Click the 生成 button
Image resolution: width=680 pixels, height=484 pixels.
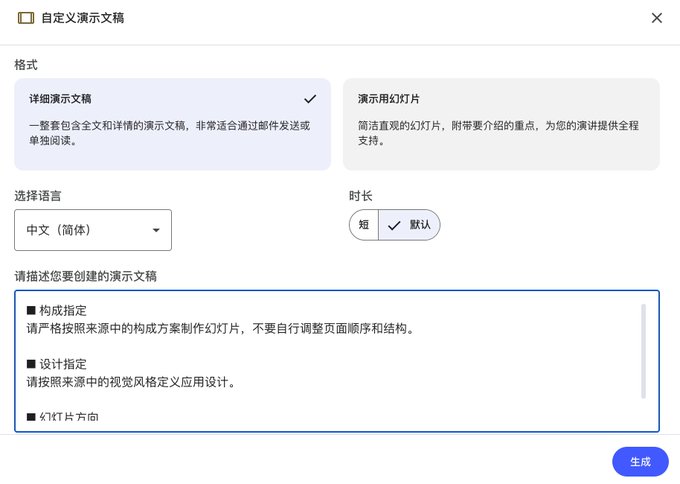640,462
